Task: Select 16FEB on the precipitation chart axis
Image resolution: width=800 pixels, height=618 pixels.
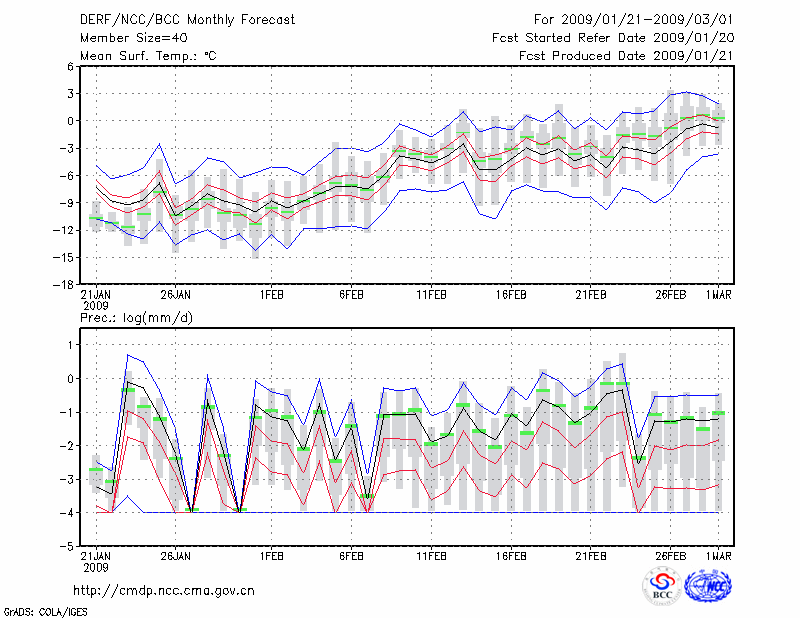Action: click(x=511, y=556)
